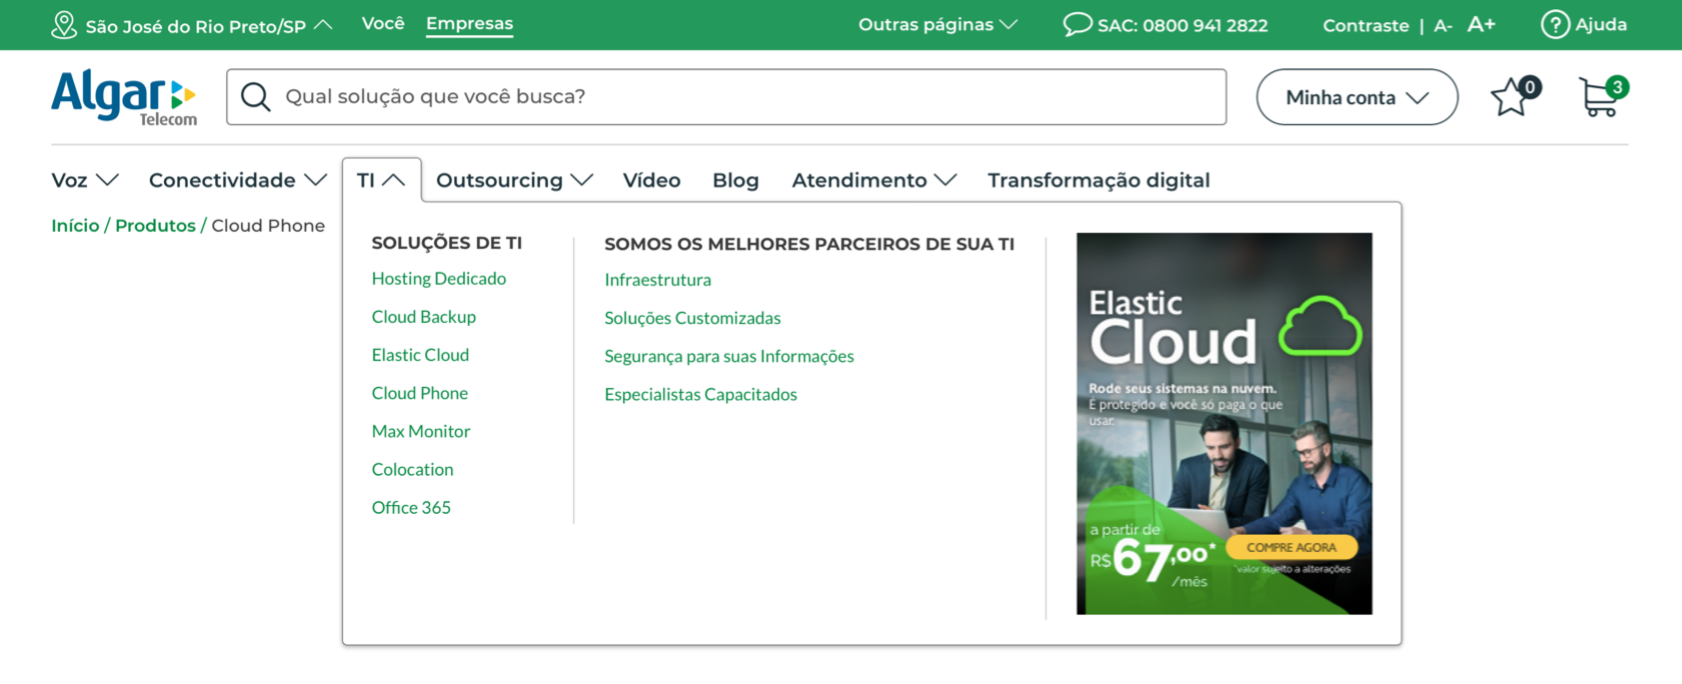Open Max Monitor link
This screenshot has width=1682, height=684.
(421, 431)
